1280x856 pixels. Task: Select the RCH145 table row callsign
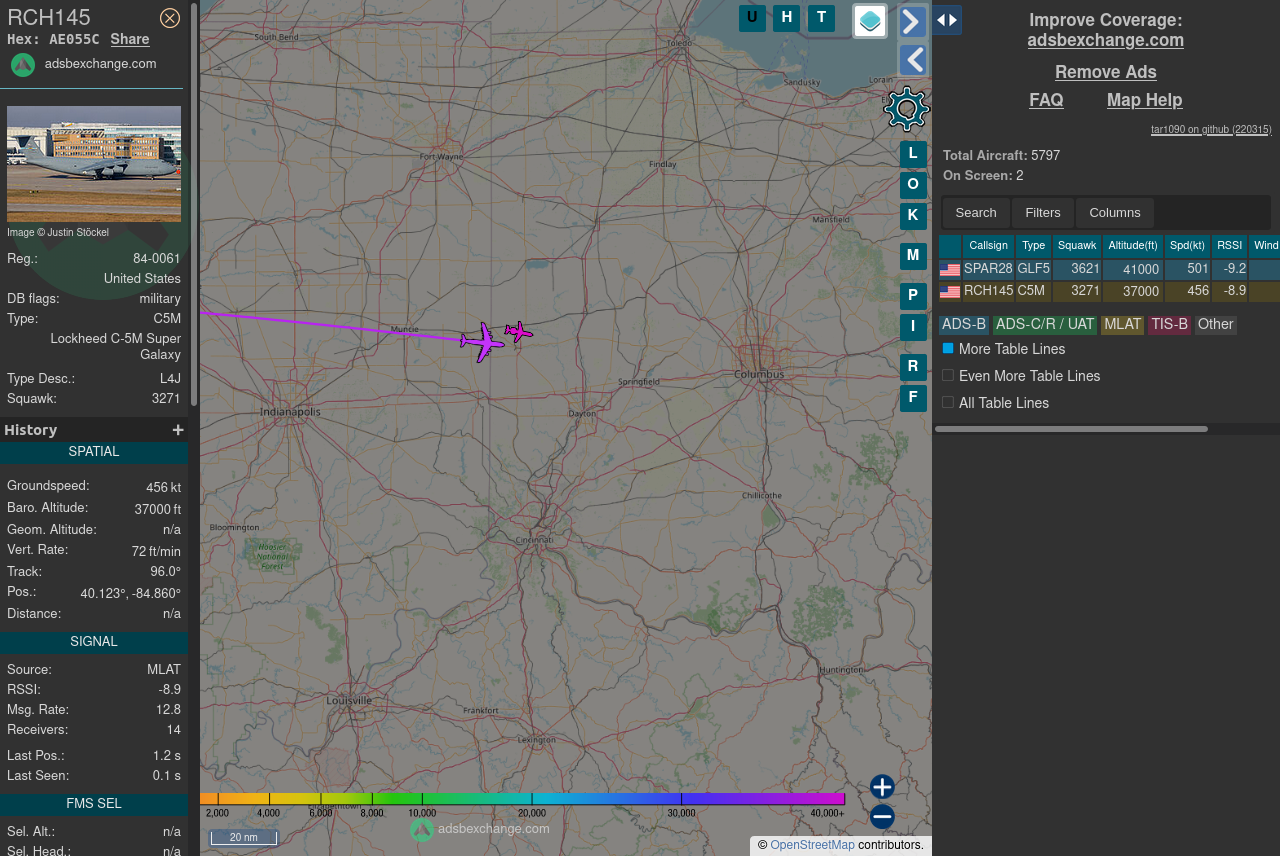988,291
